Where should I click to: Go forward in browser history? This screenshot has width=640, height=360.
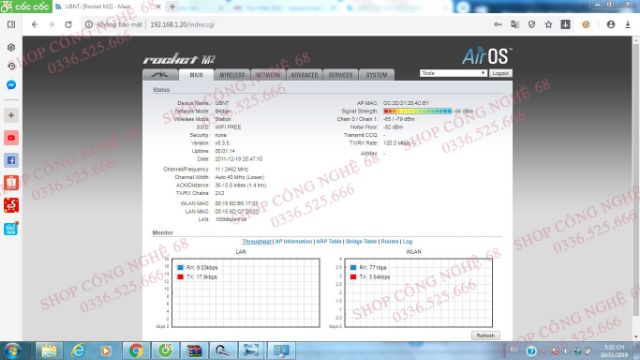pyautogui.click(x=51, y=24)
